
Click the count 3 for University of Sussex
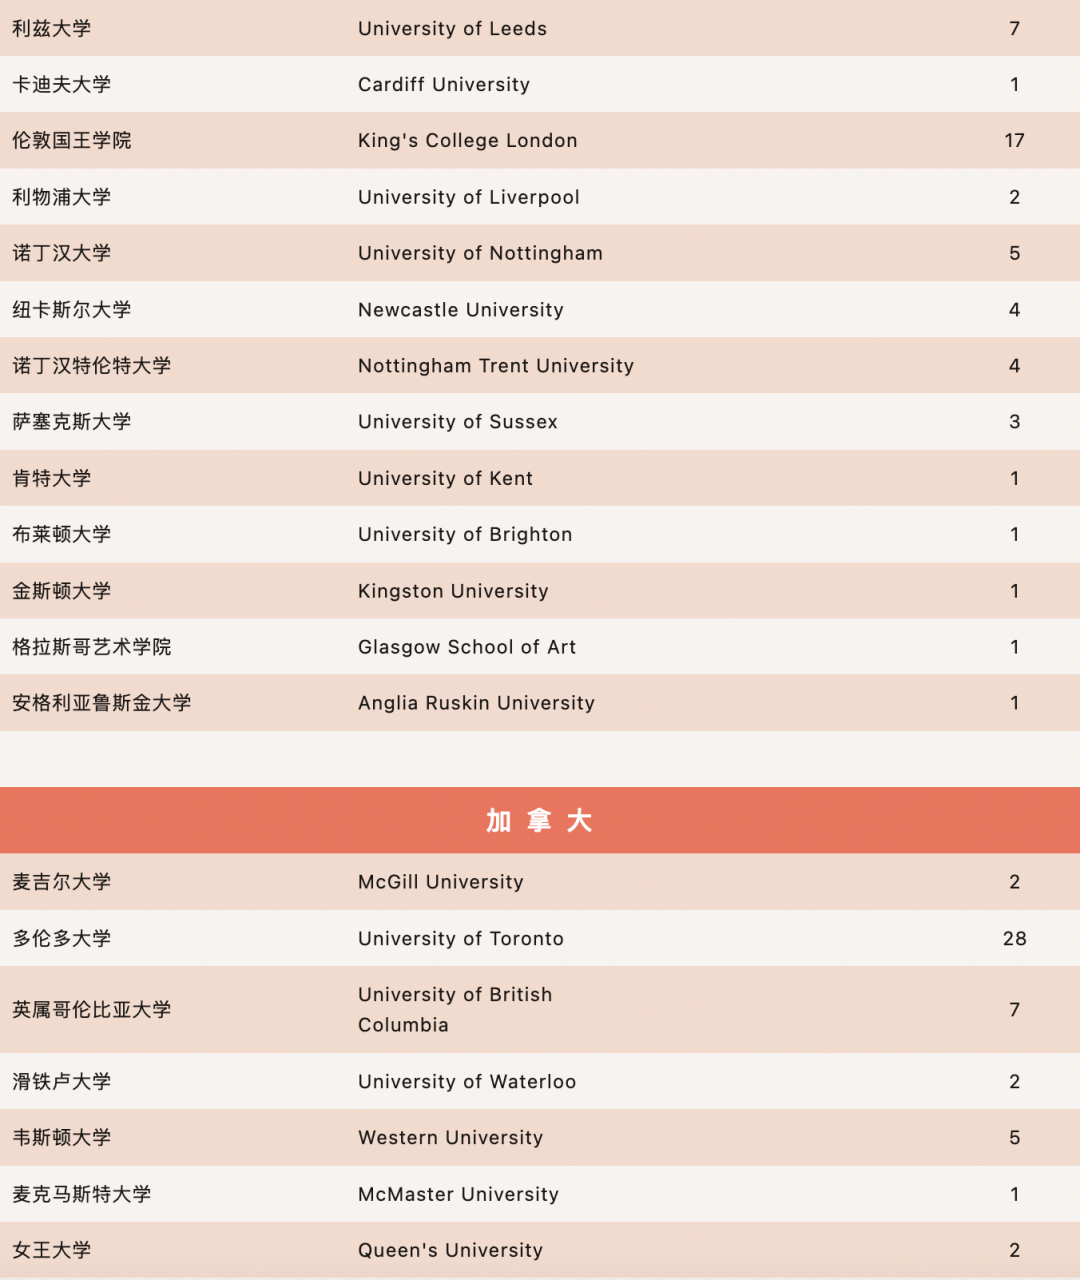(1014, 422)
